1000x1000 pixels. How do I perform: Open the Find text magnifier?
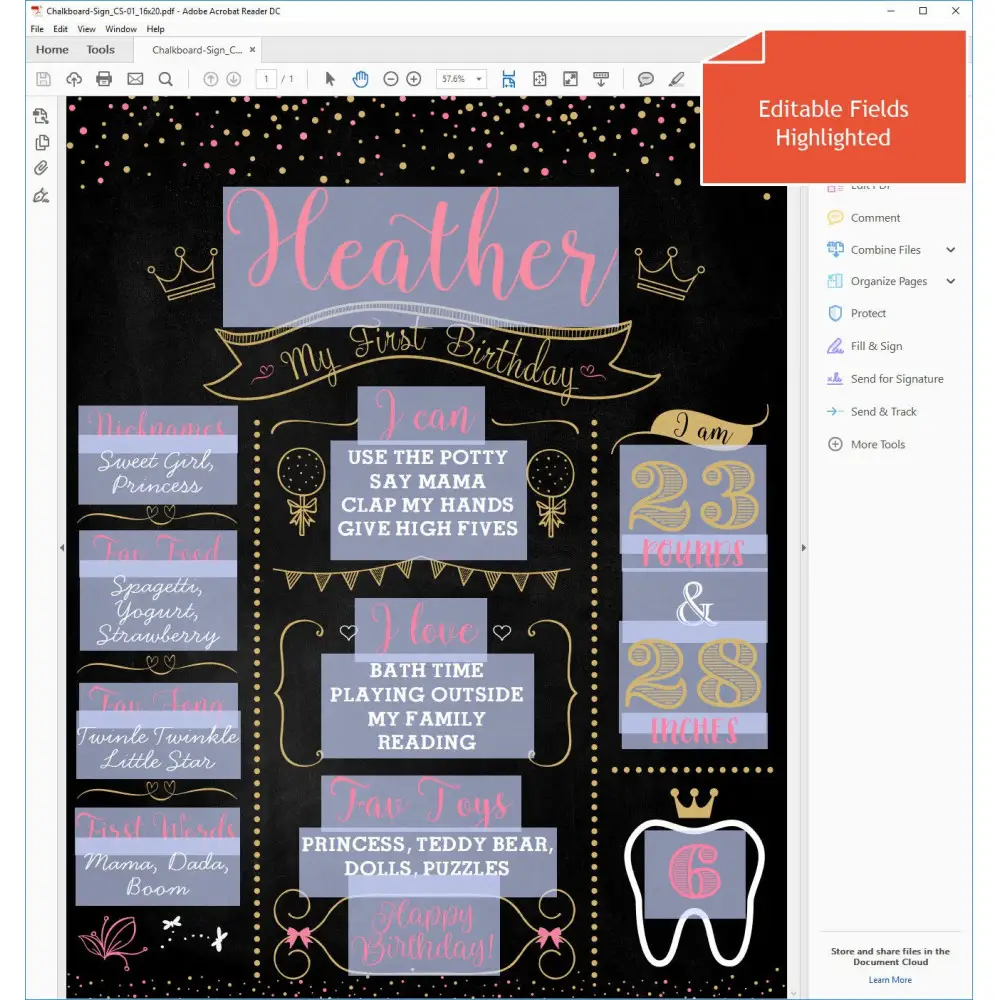point(166,79)
